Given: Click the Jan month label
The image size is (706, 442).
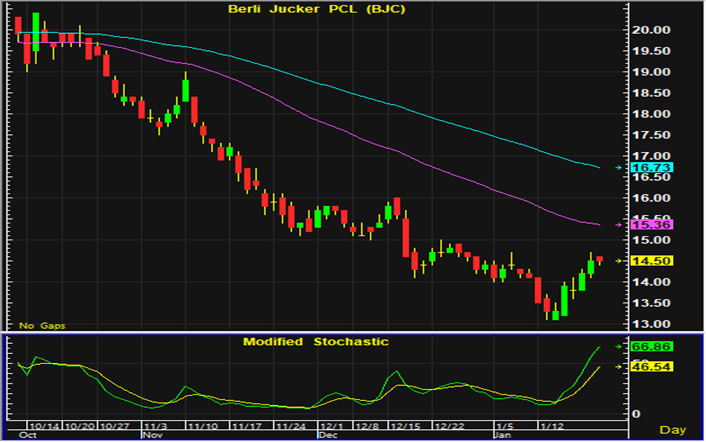Looking at the screenshot, I should point(504,437).
